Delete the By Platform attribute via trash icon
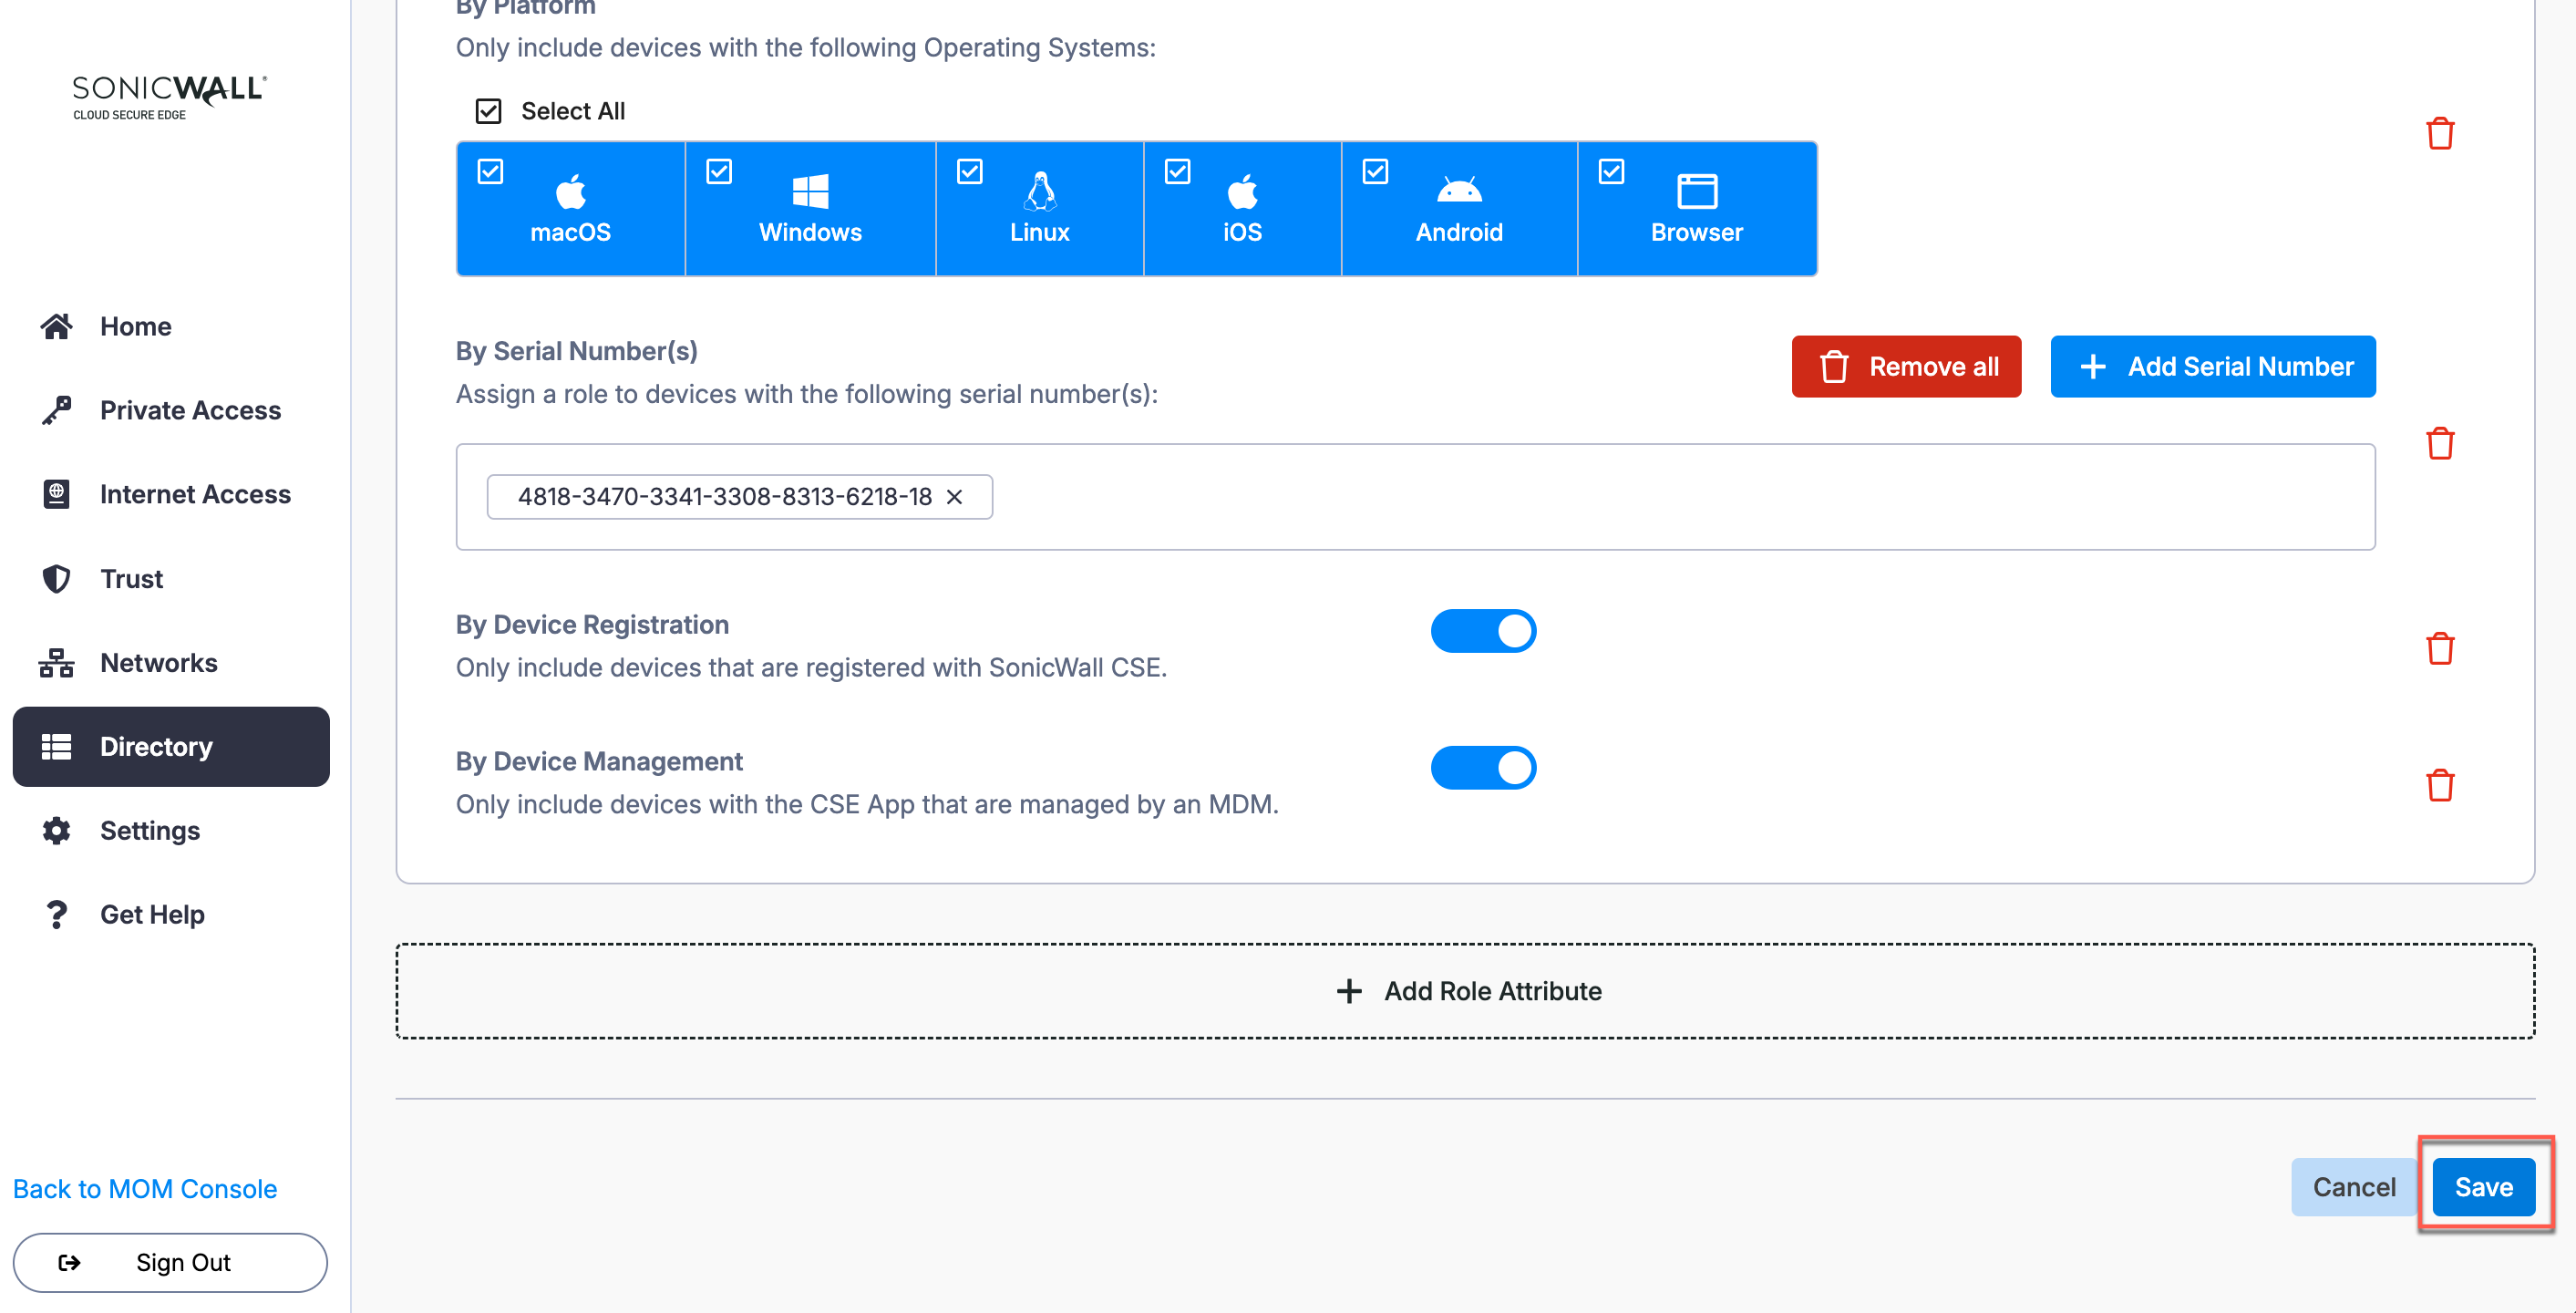Image resolution: width=2576 pixels, height=1313 pixels. pyautogui.click(x=2439, y=133)
